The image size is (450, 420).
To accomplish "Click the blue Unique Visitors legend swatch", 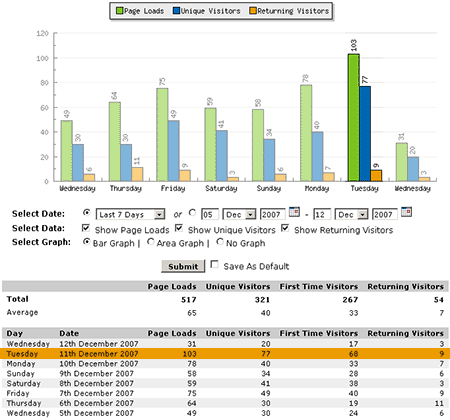I will 176,11.
